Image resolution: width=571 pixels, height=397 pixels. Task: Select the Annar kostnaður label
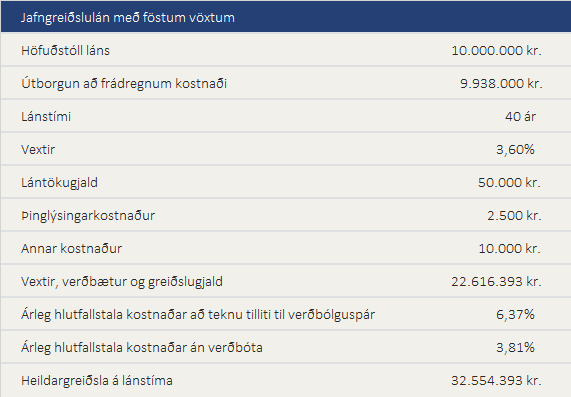tap(71, 248)
